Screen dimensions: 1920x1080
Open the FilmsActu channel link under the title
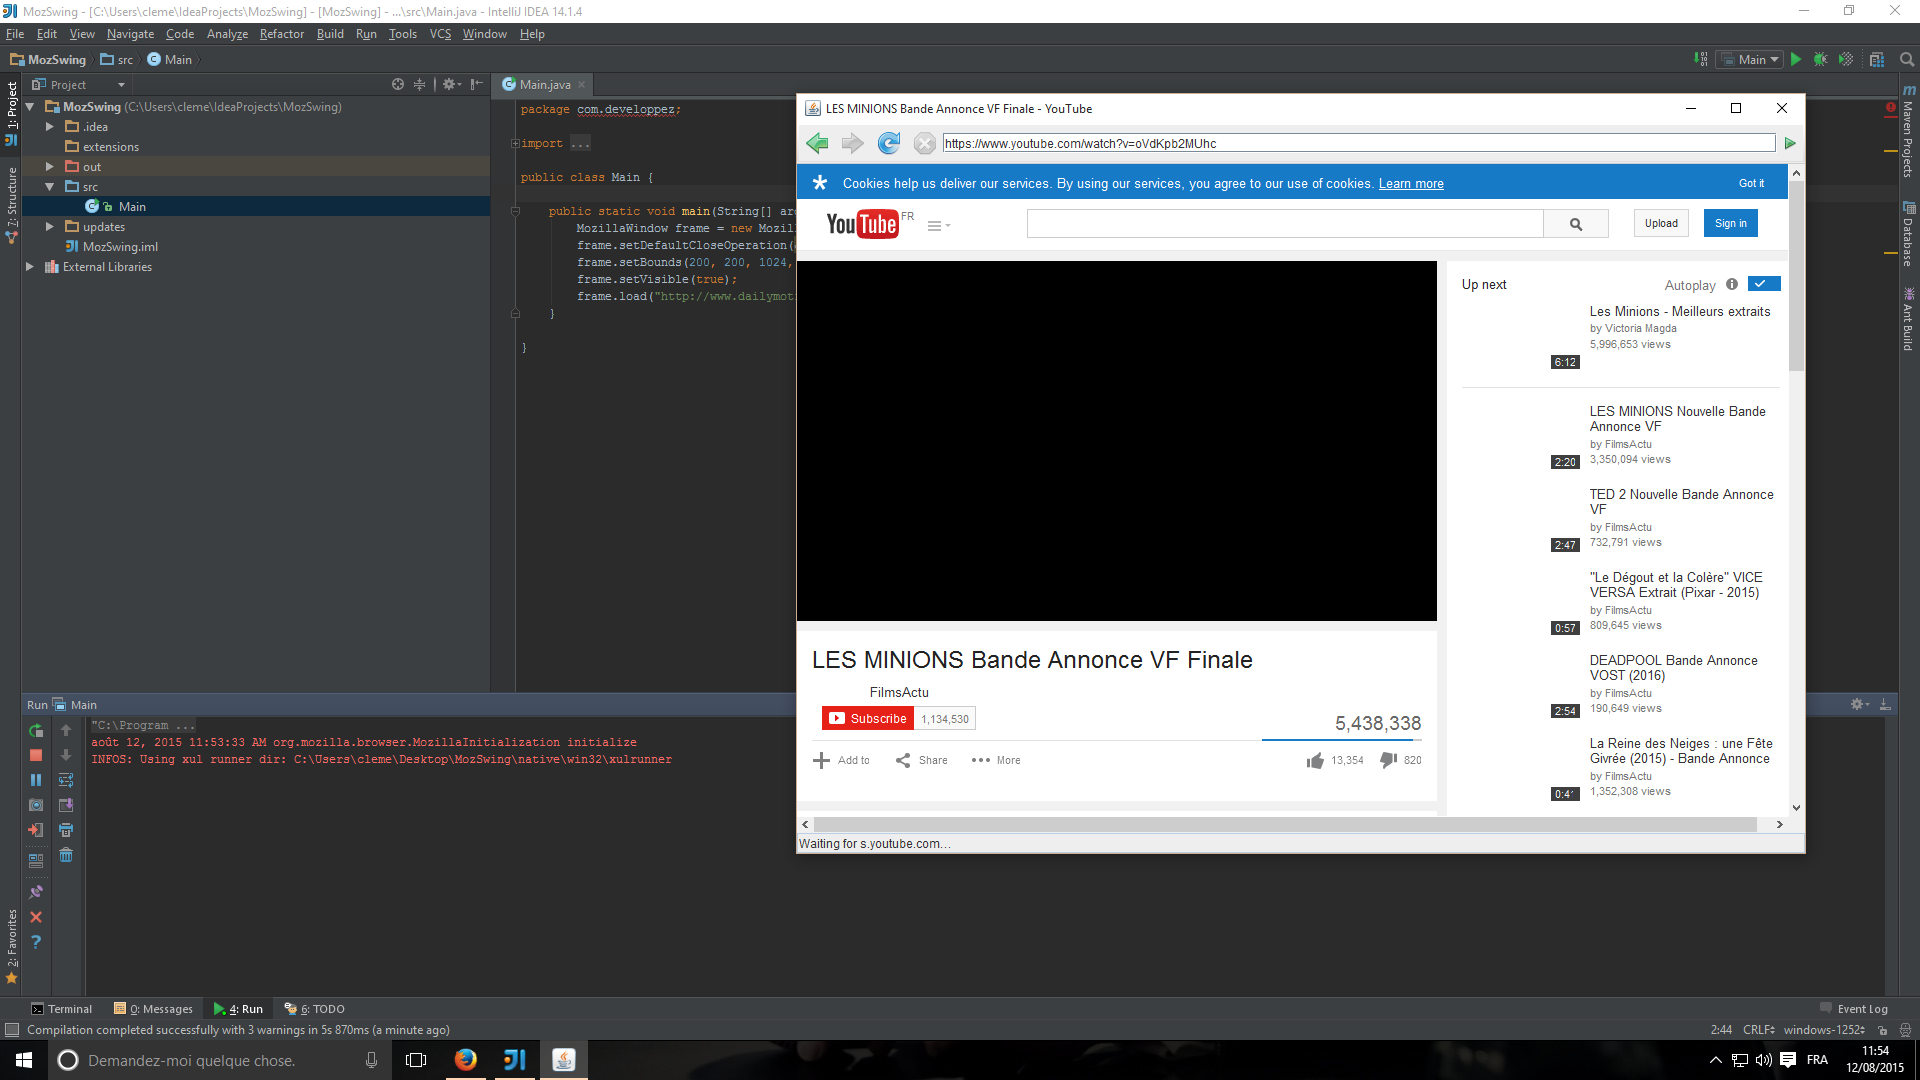(898, 693)
